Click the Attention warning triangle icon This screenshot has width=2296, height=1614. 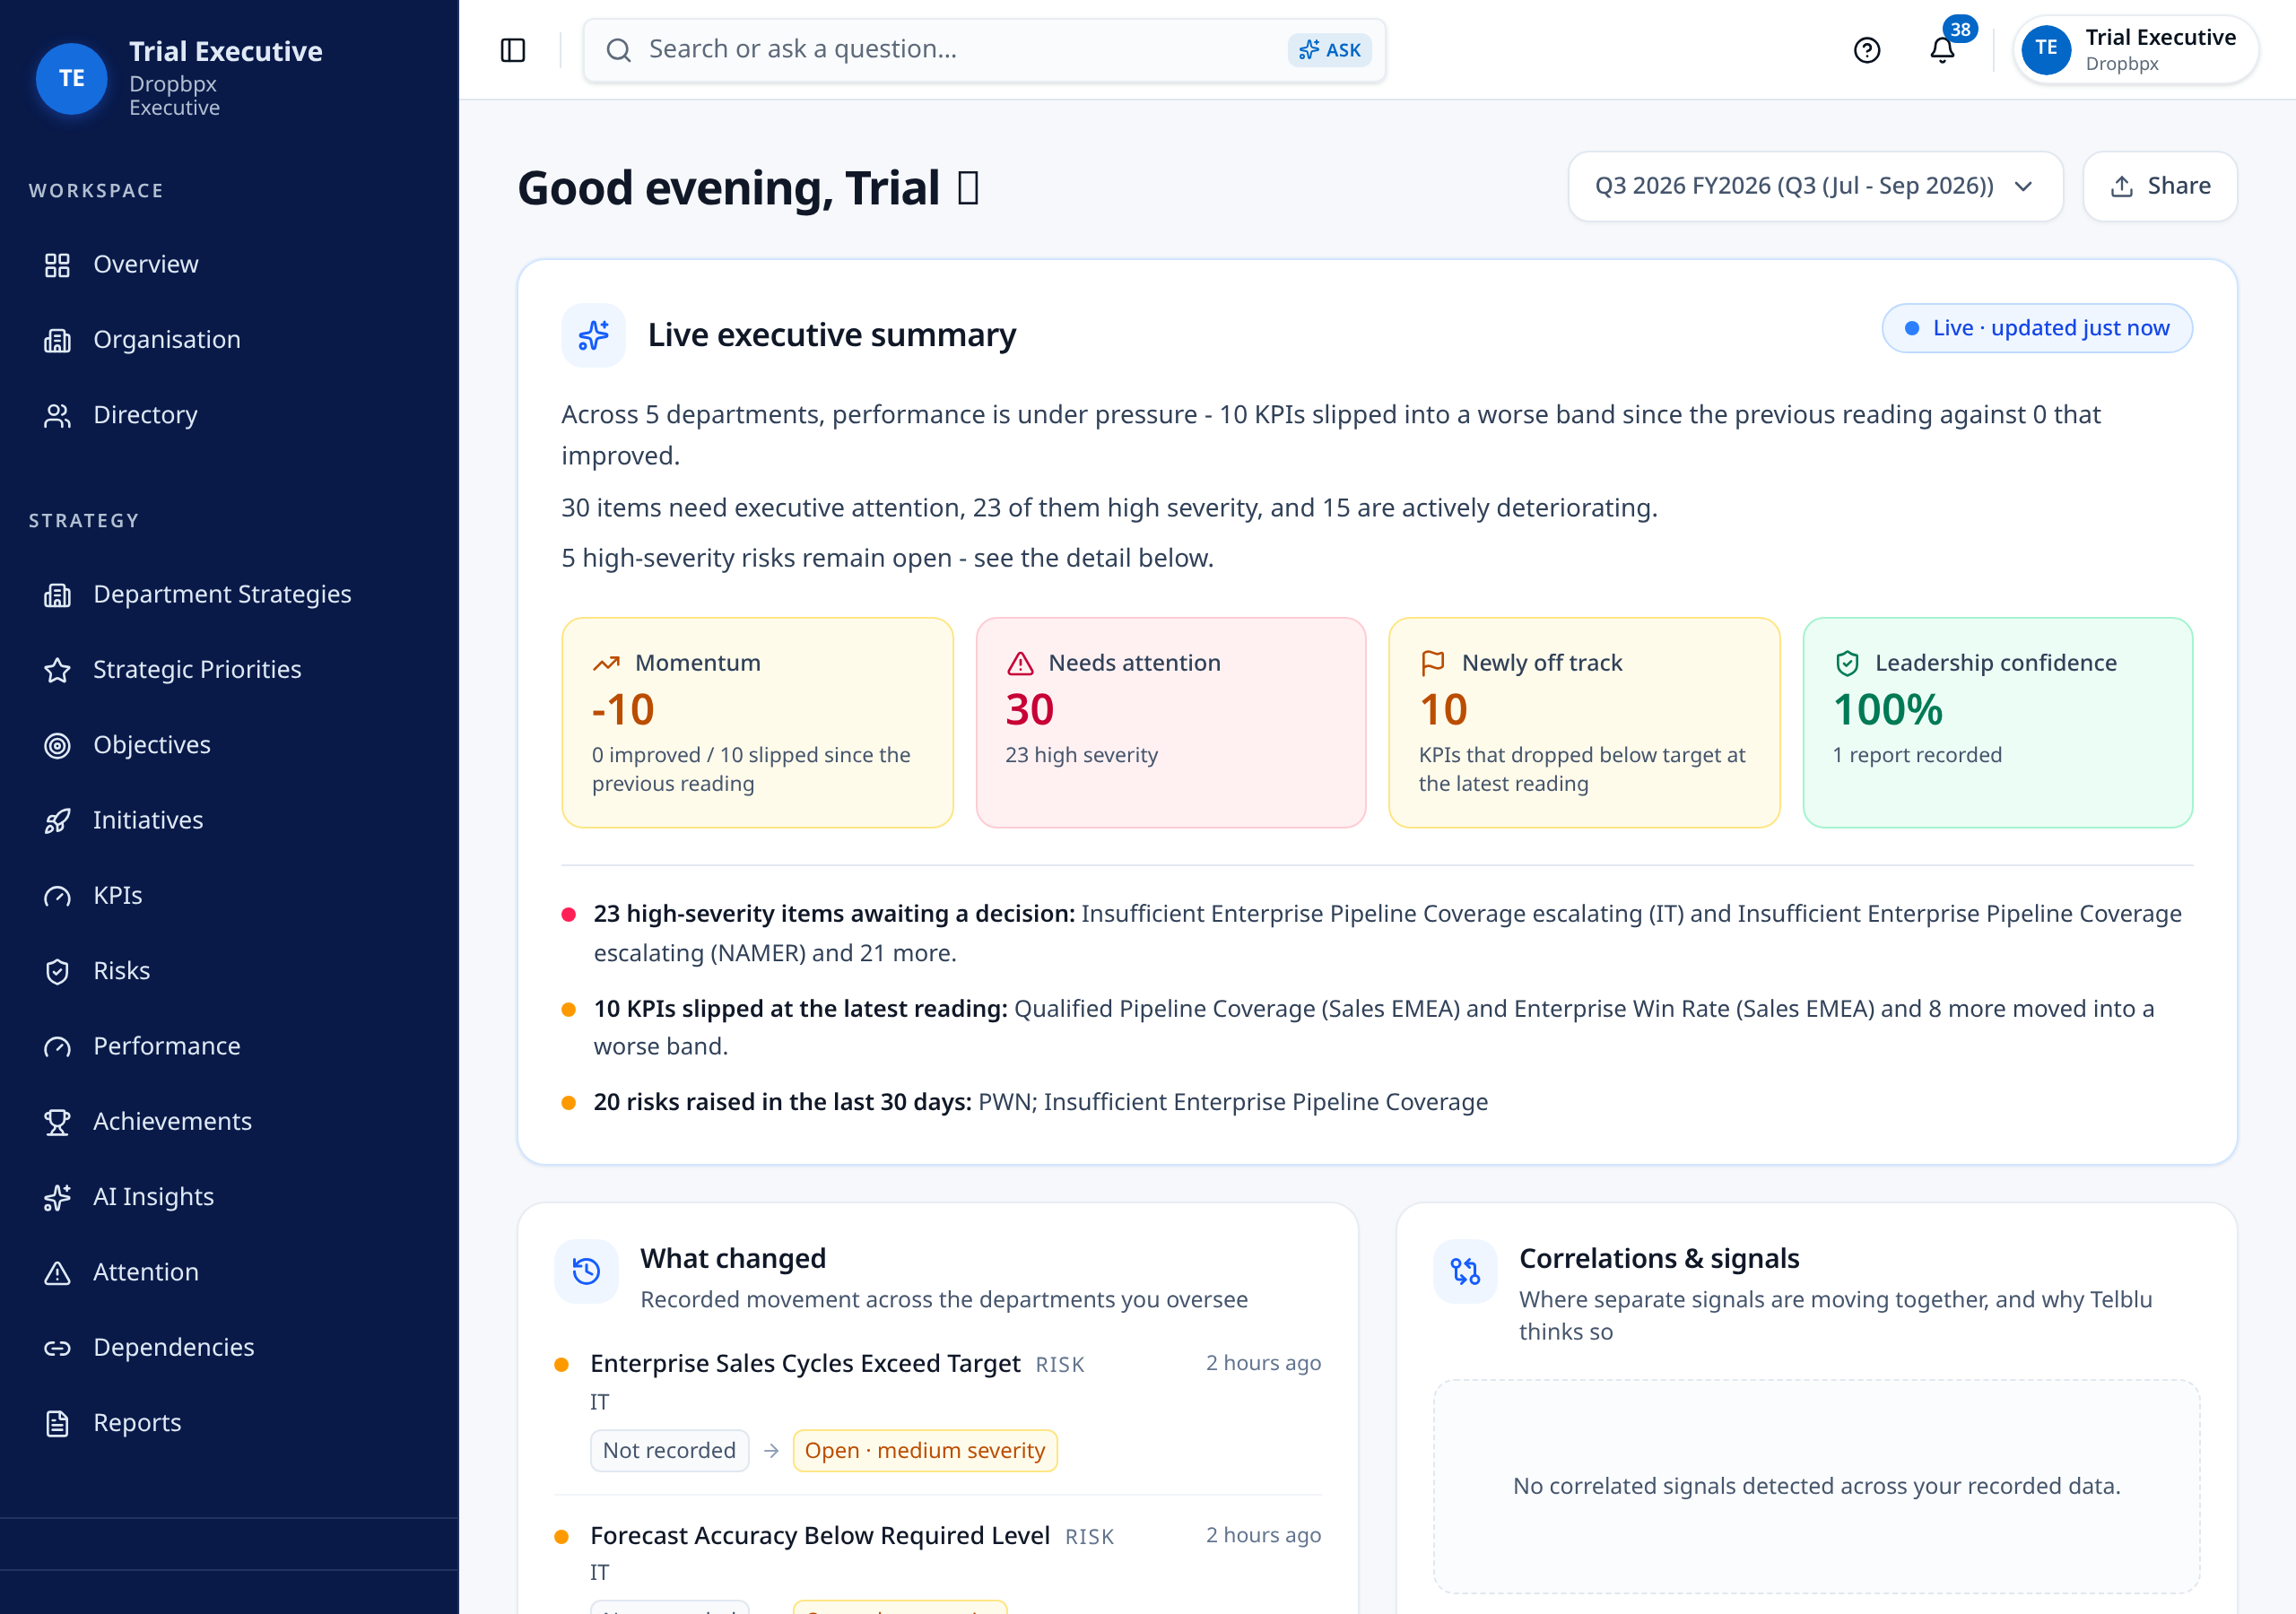[x=57, y=1272]
